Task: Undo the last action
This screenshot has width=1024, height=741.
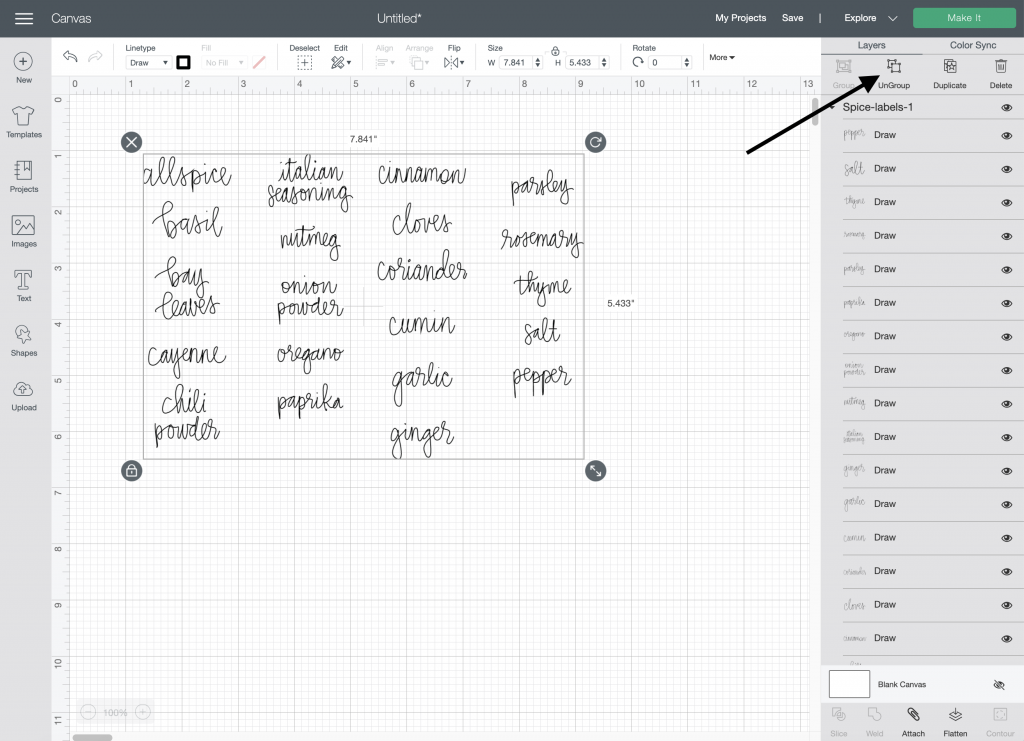Action: point(70,56)
